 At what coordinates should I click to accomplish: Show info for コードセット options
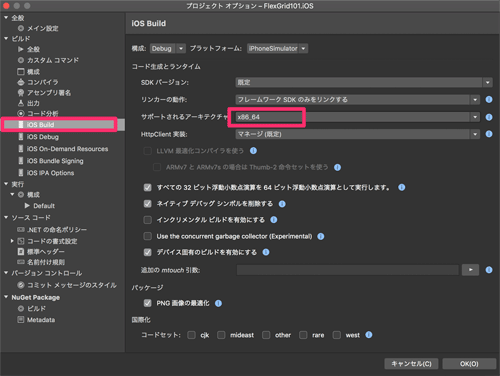click(369, 335)
